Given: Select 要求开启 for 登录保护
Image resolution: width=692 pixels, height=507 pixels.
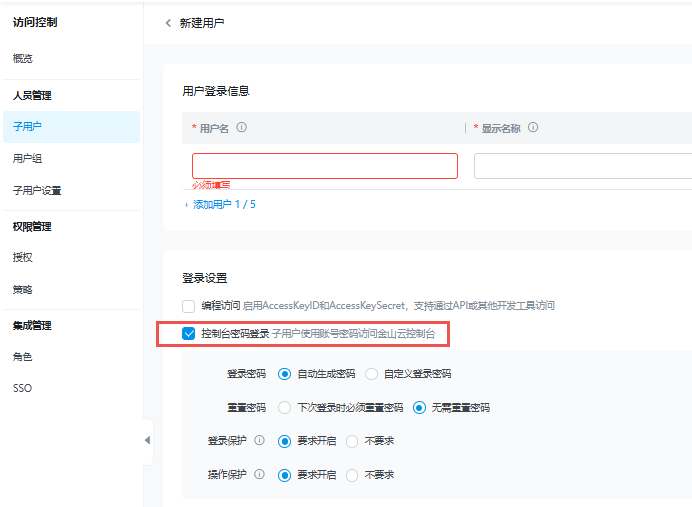Looking at the screenshot, I should [x=284, y=441].
